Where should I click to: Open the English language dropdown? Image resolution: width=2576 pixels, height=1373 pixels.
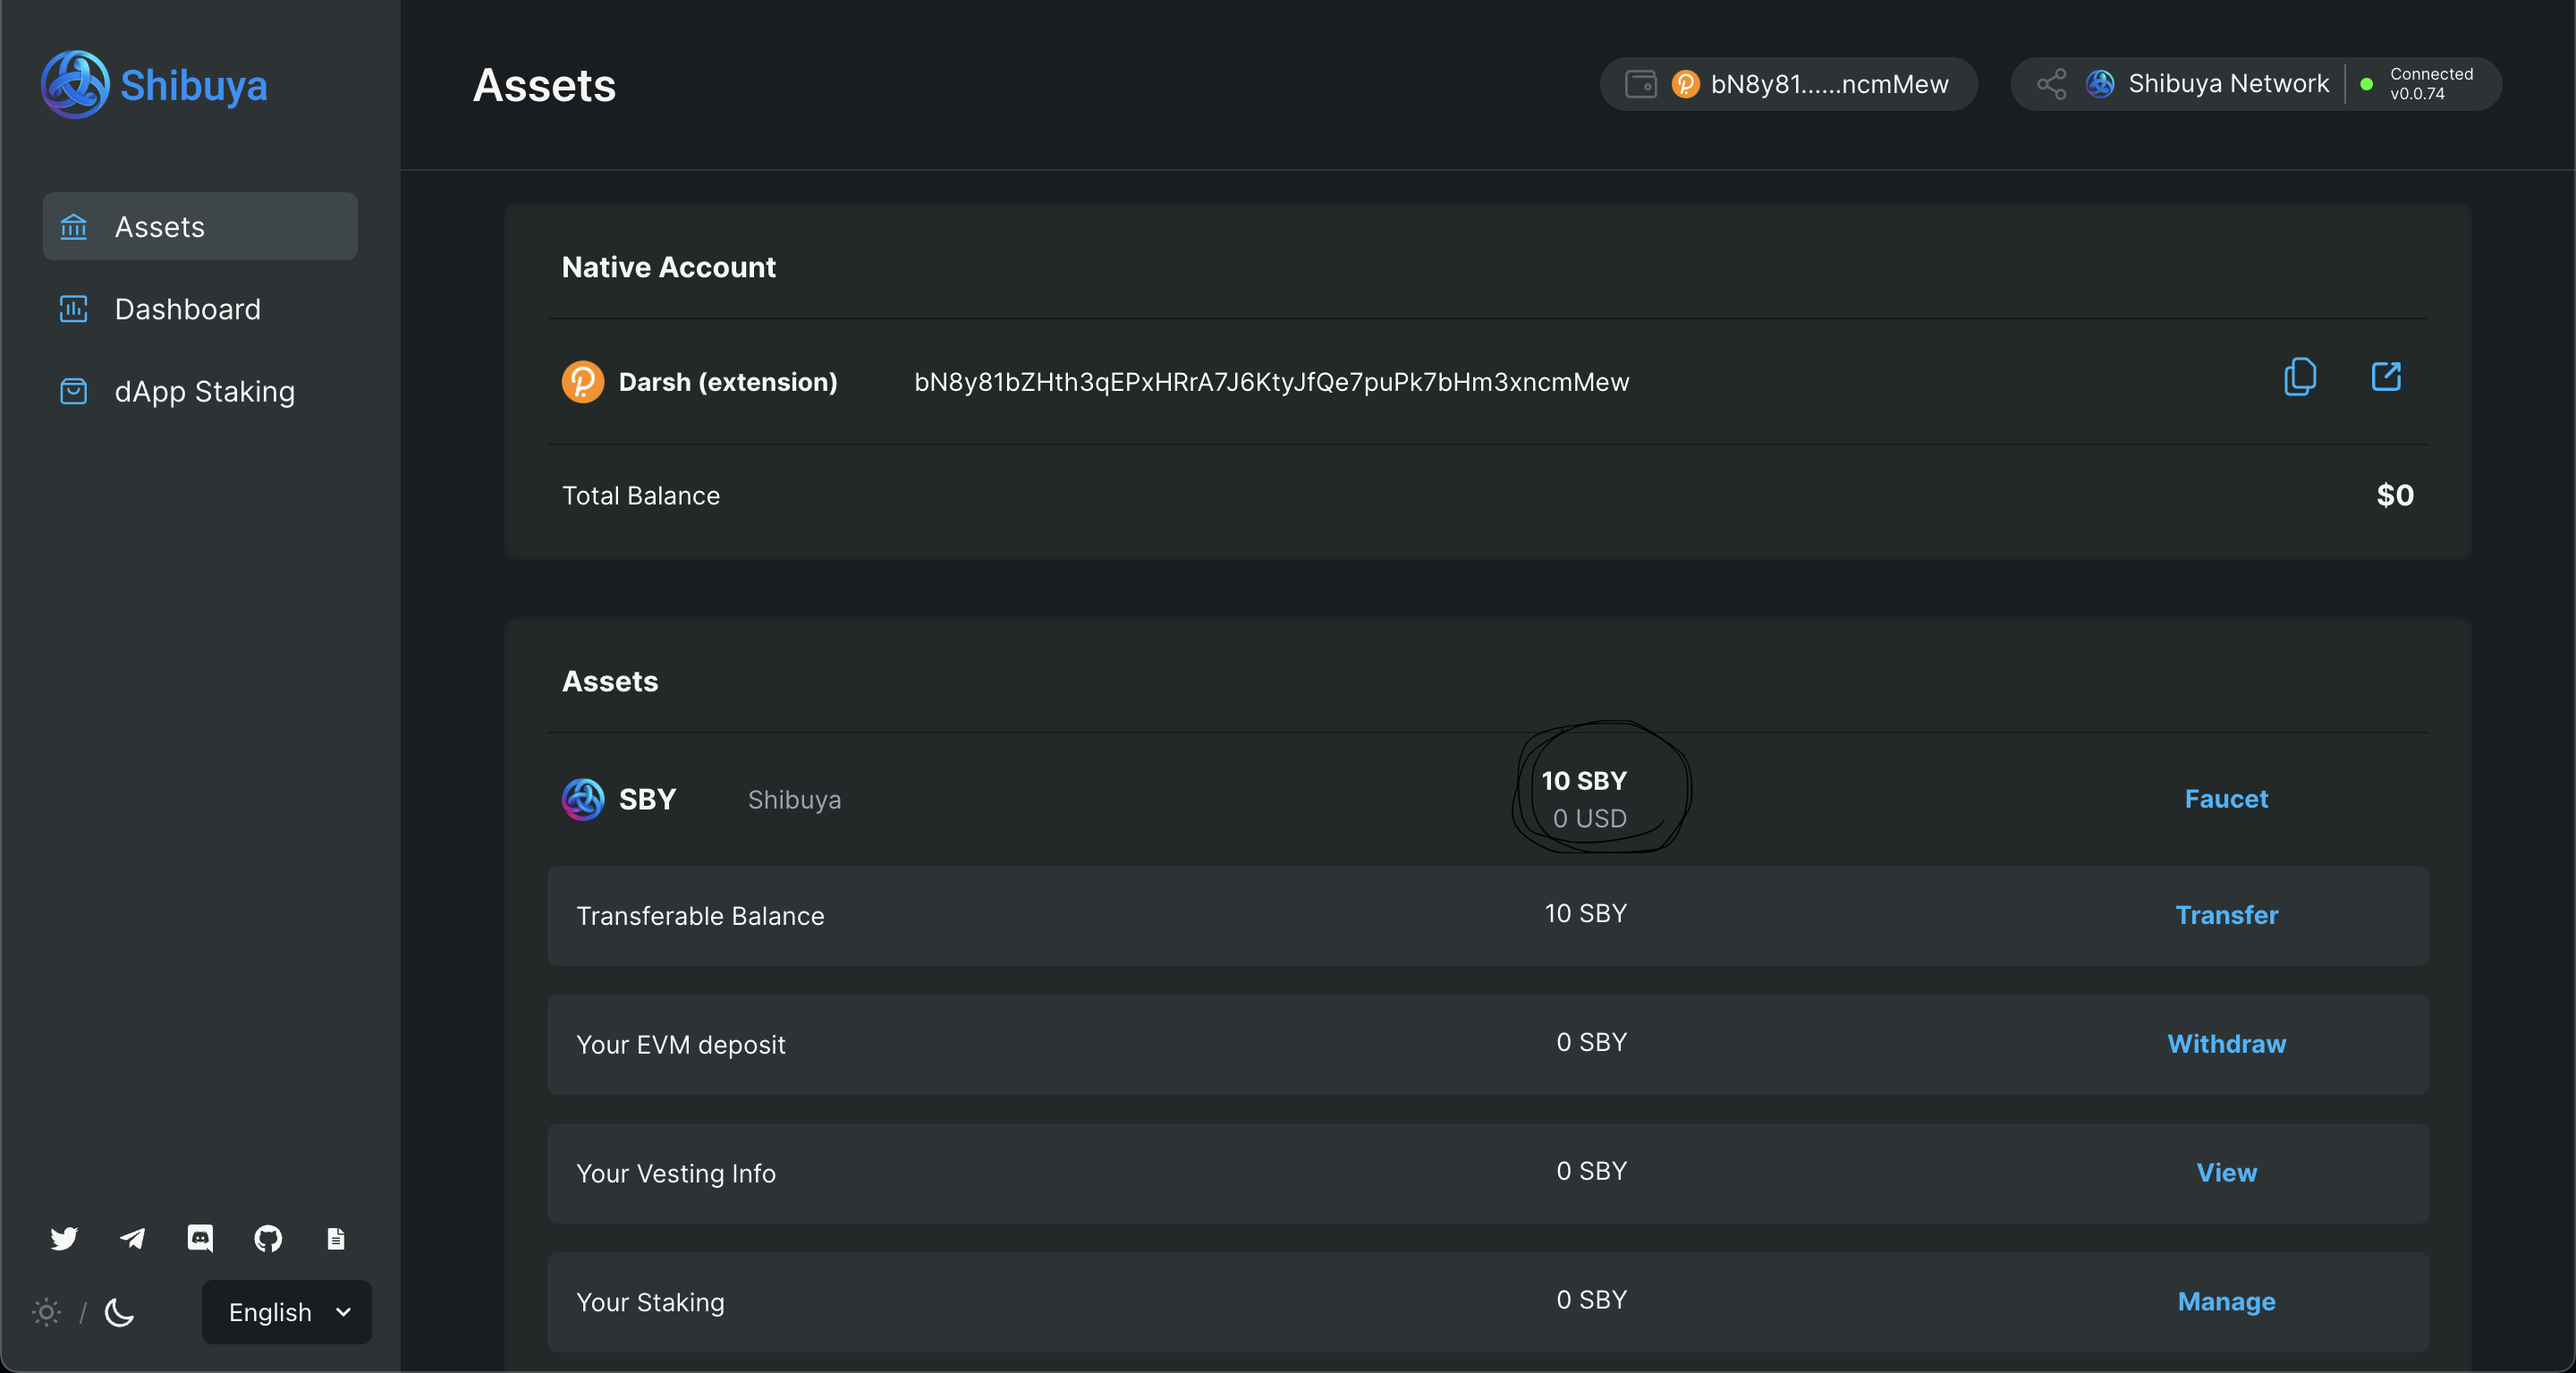point(287,1312)
